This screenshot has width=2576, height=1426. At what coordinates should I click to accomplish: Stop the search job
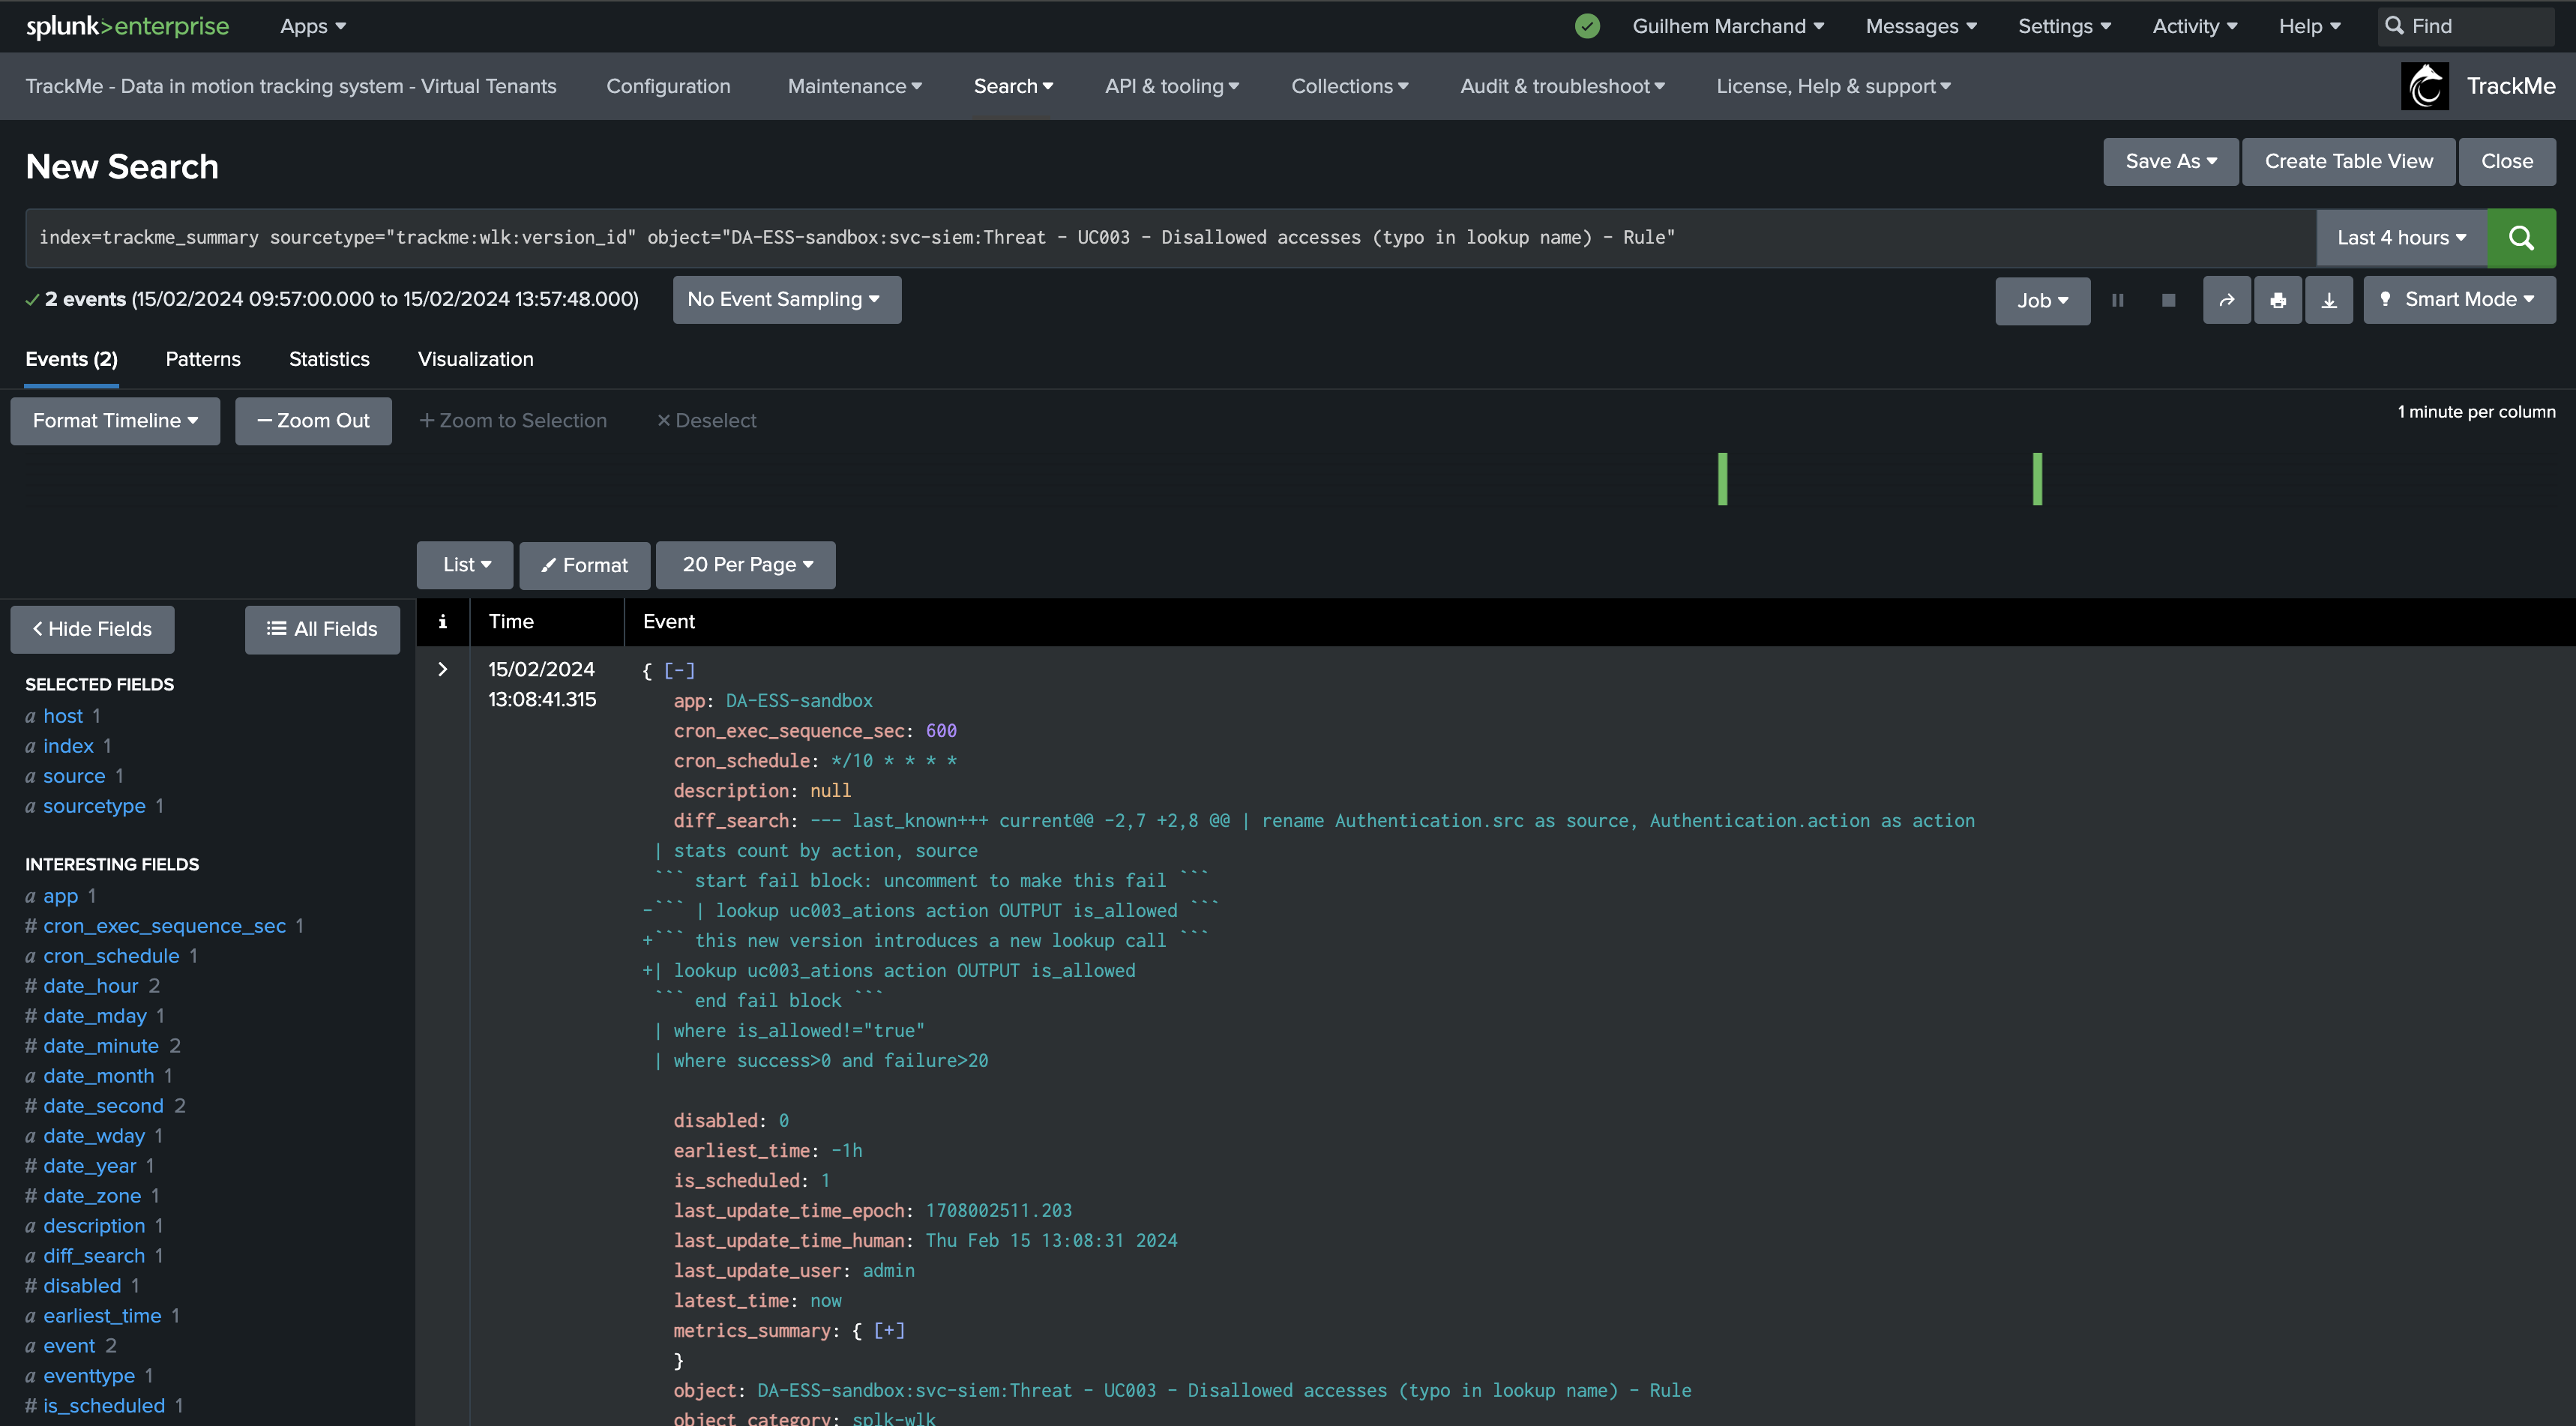2168,301
